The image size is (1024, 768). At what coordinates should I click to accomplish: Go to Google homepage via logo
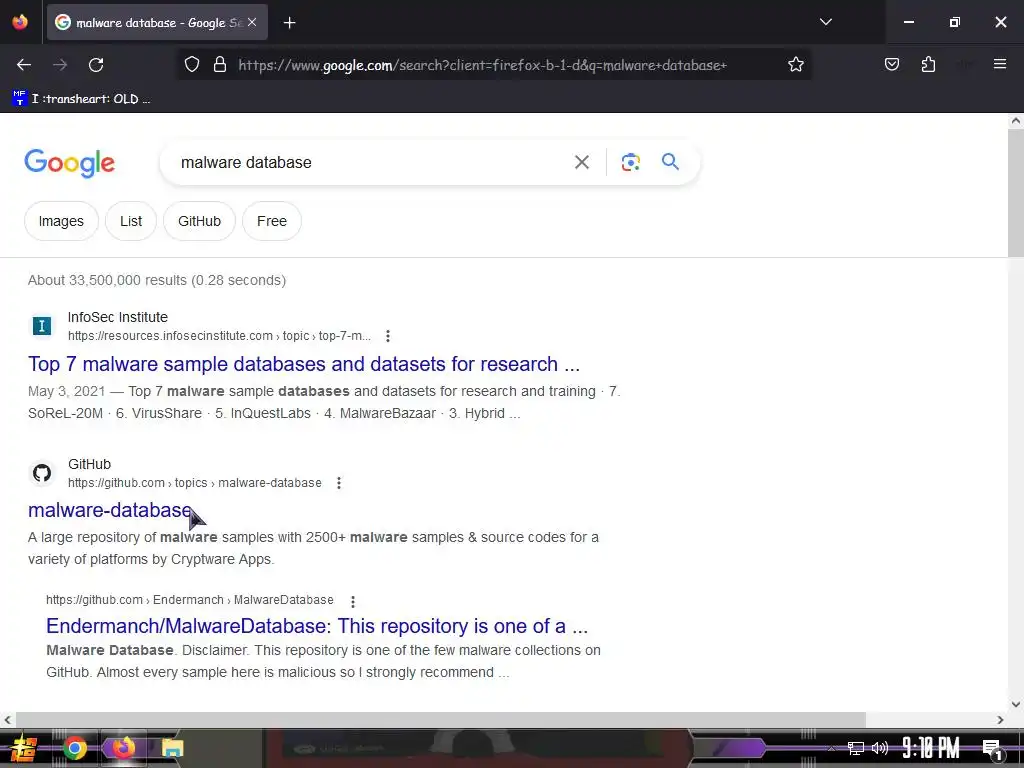tap(69, 163)
